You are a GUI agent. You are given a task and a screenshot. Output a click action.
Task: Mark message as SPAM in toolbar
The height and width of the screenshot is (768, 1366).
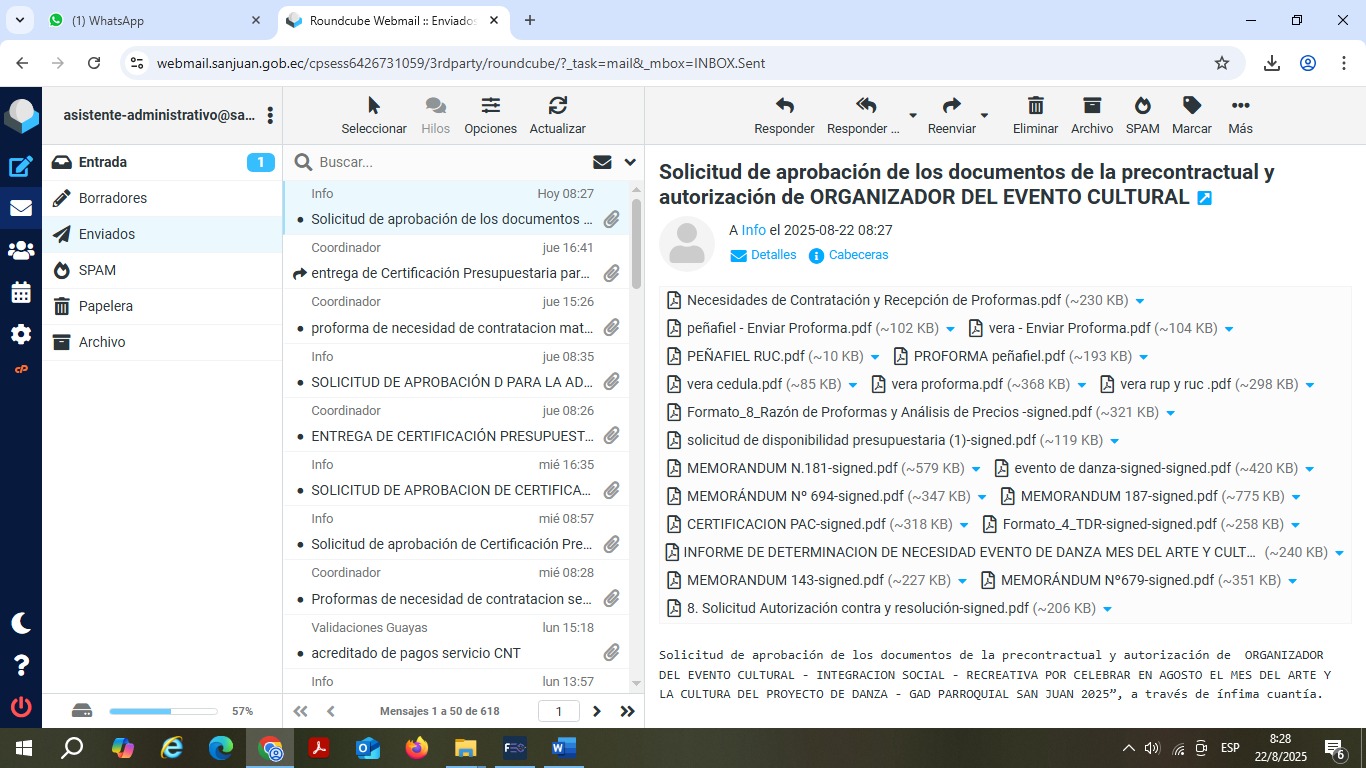point(1142,107)
